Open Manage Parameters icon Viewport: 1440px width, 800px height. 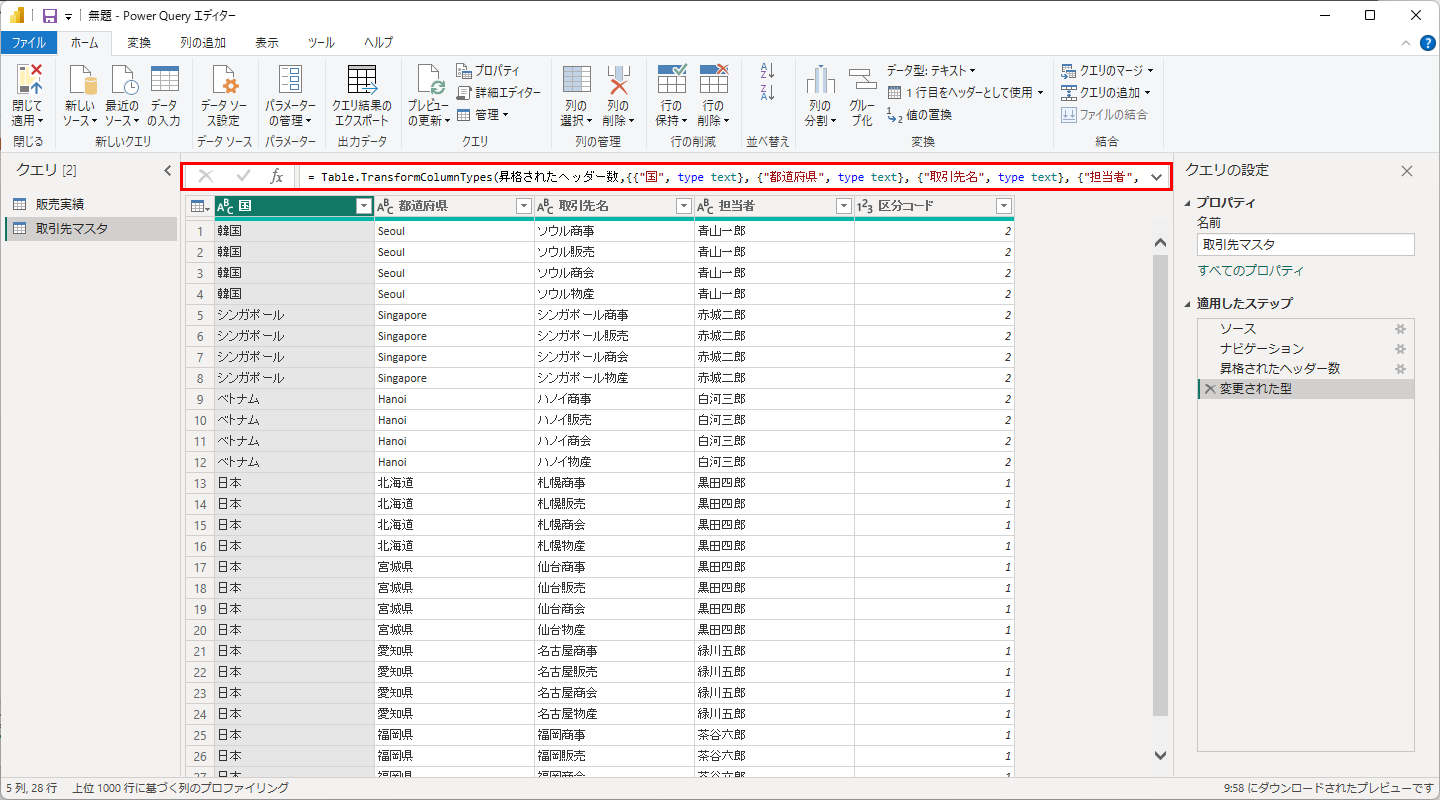pos(290,79)
